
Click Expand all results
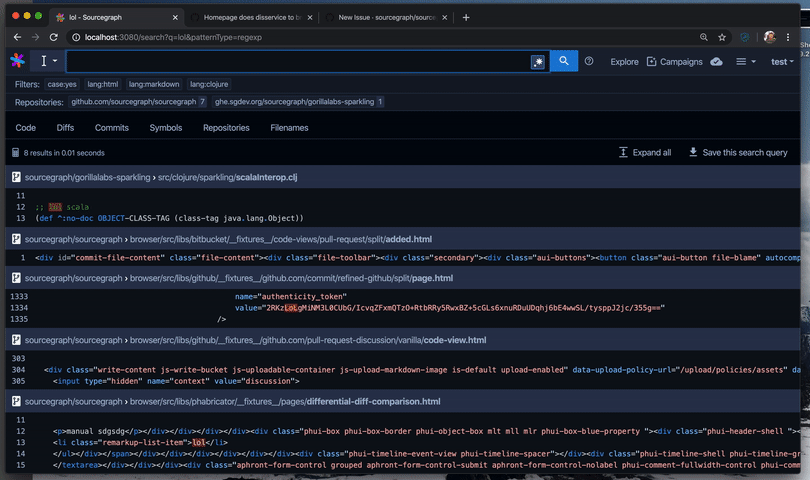(645, 152)
